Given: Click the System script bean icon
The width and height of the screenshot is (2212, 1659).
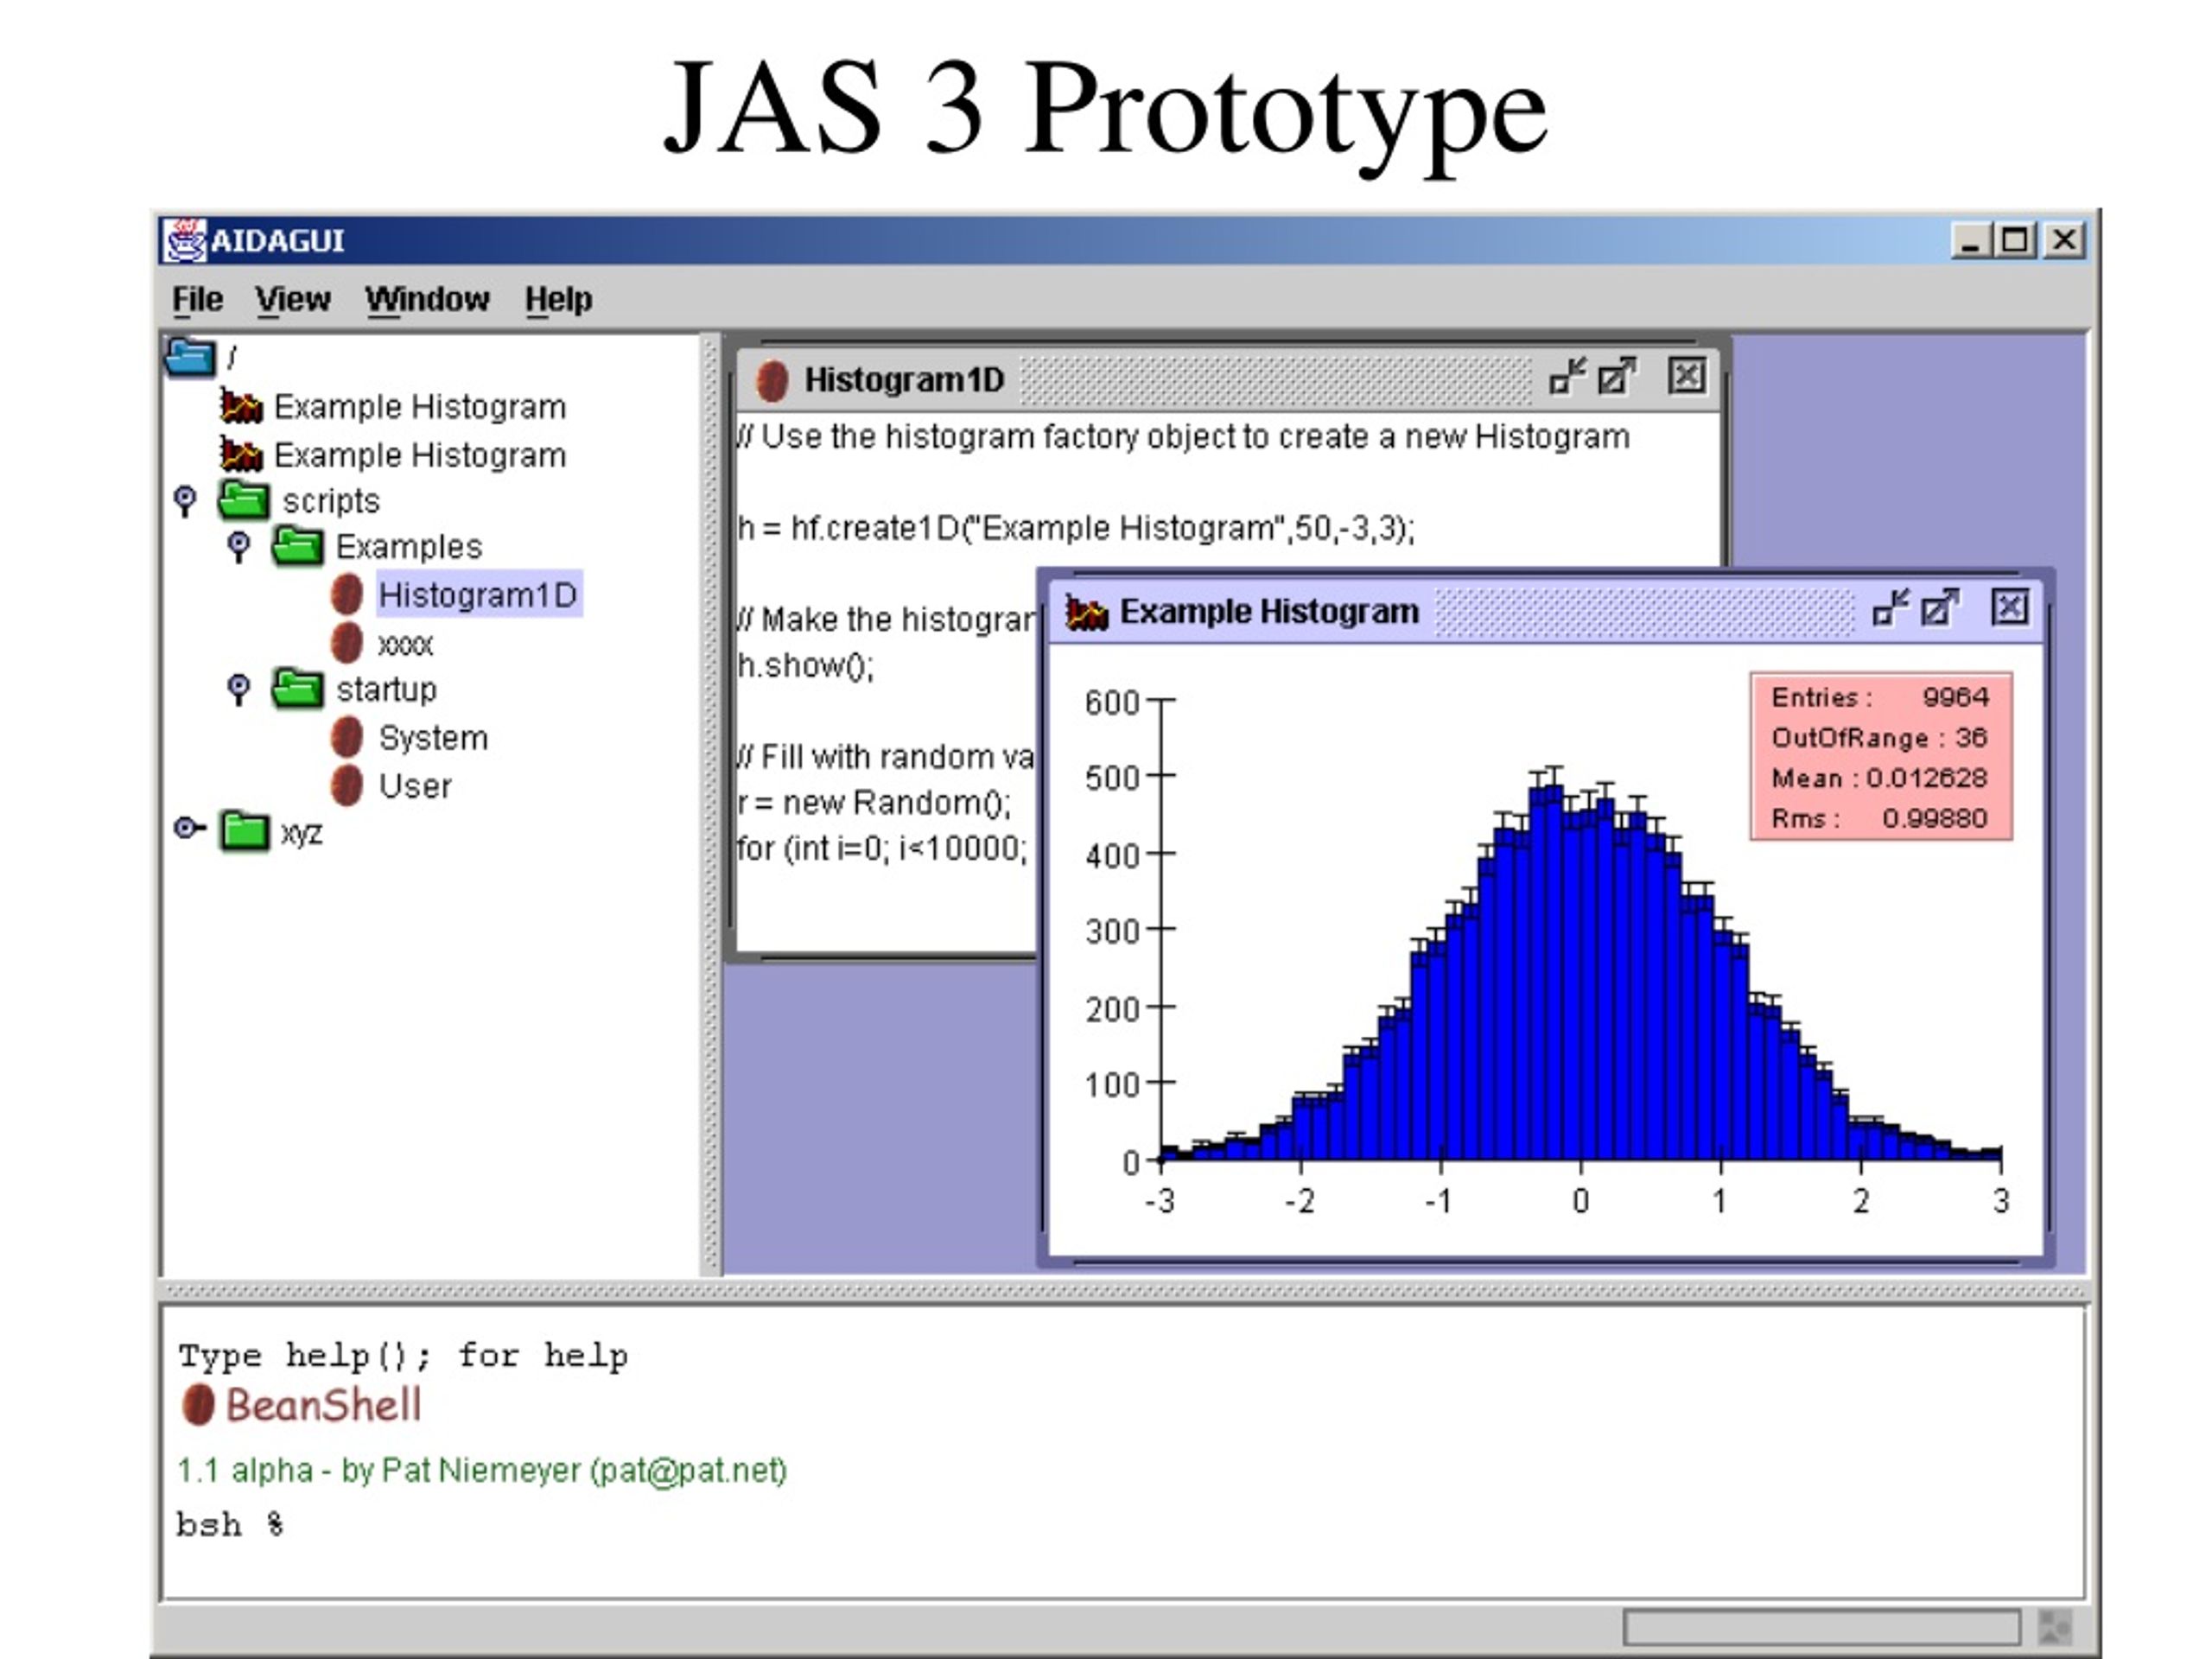Looking at the screenshot, I should coord(347,737).
